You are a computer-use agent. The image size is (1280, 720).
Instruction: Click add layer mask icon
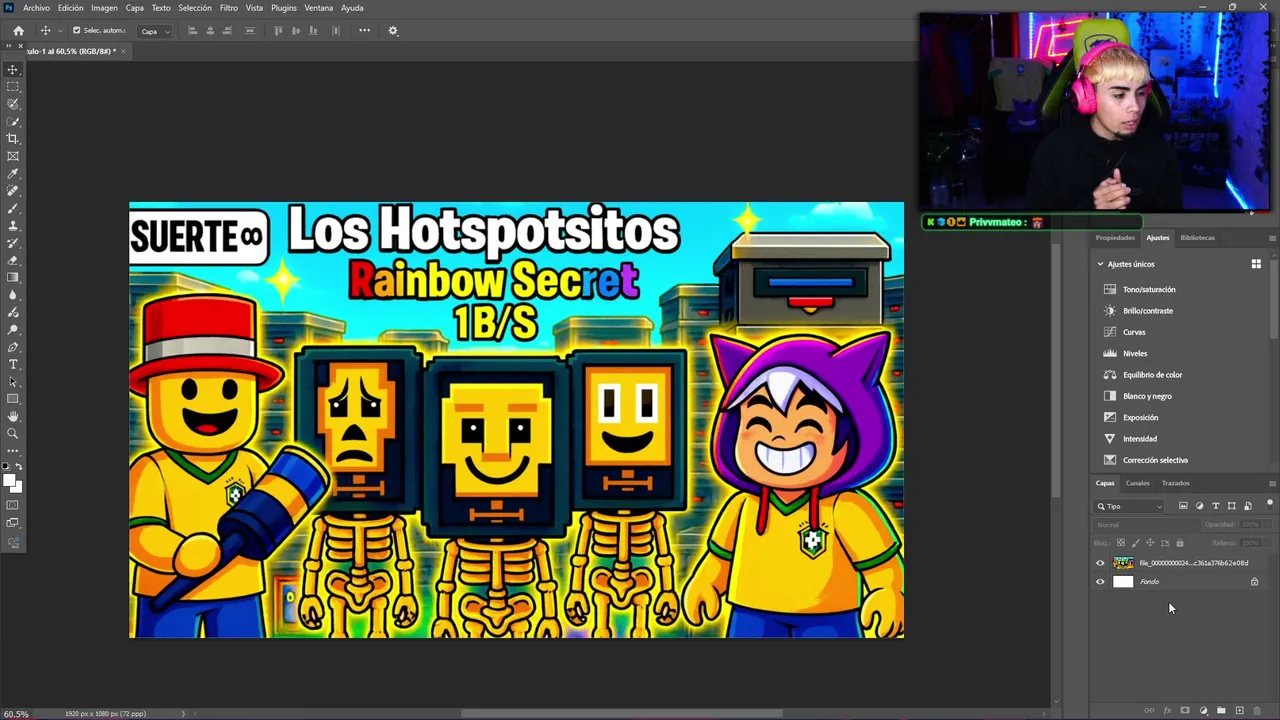(x=1185, y=711)
